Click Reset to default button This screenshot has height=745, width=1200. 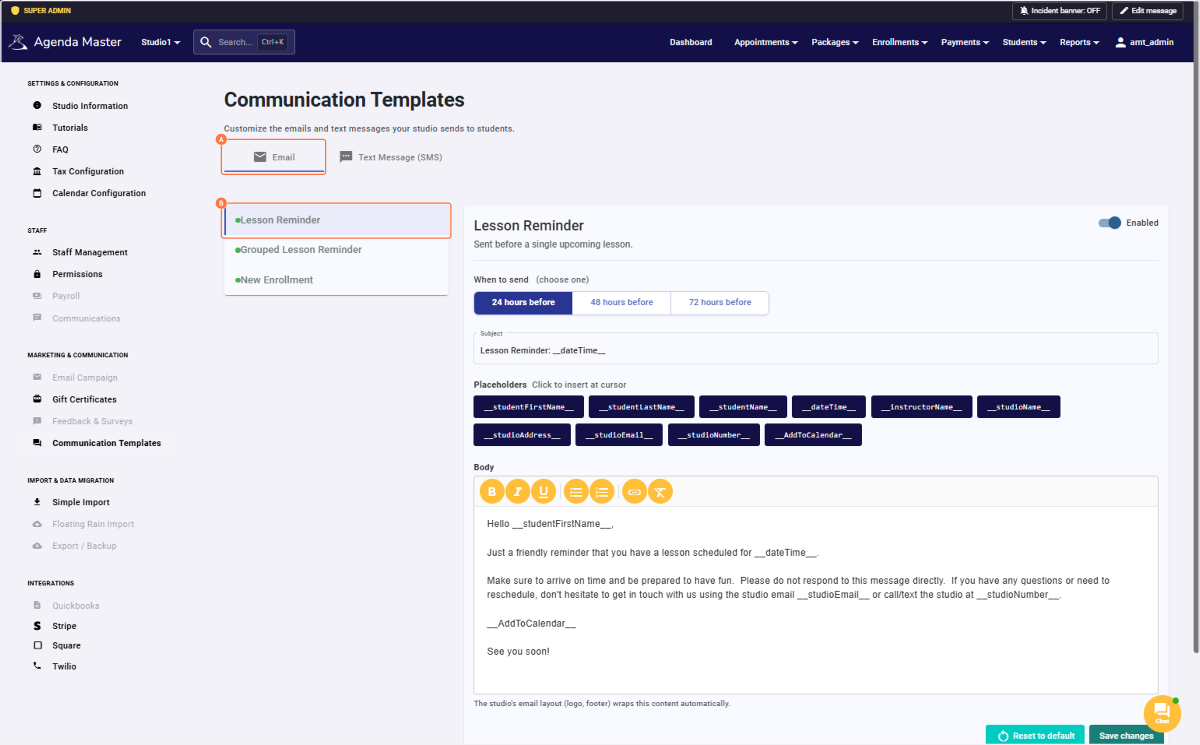tap(1035, 735)
